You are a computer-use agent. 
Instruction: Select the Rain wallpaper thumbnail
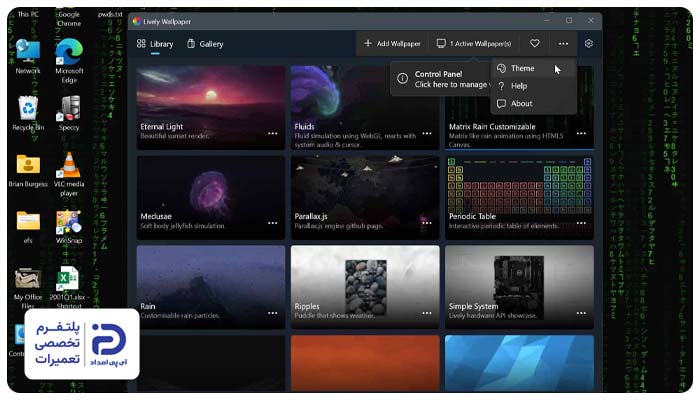[x=211, y=287]
